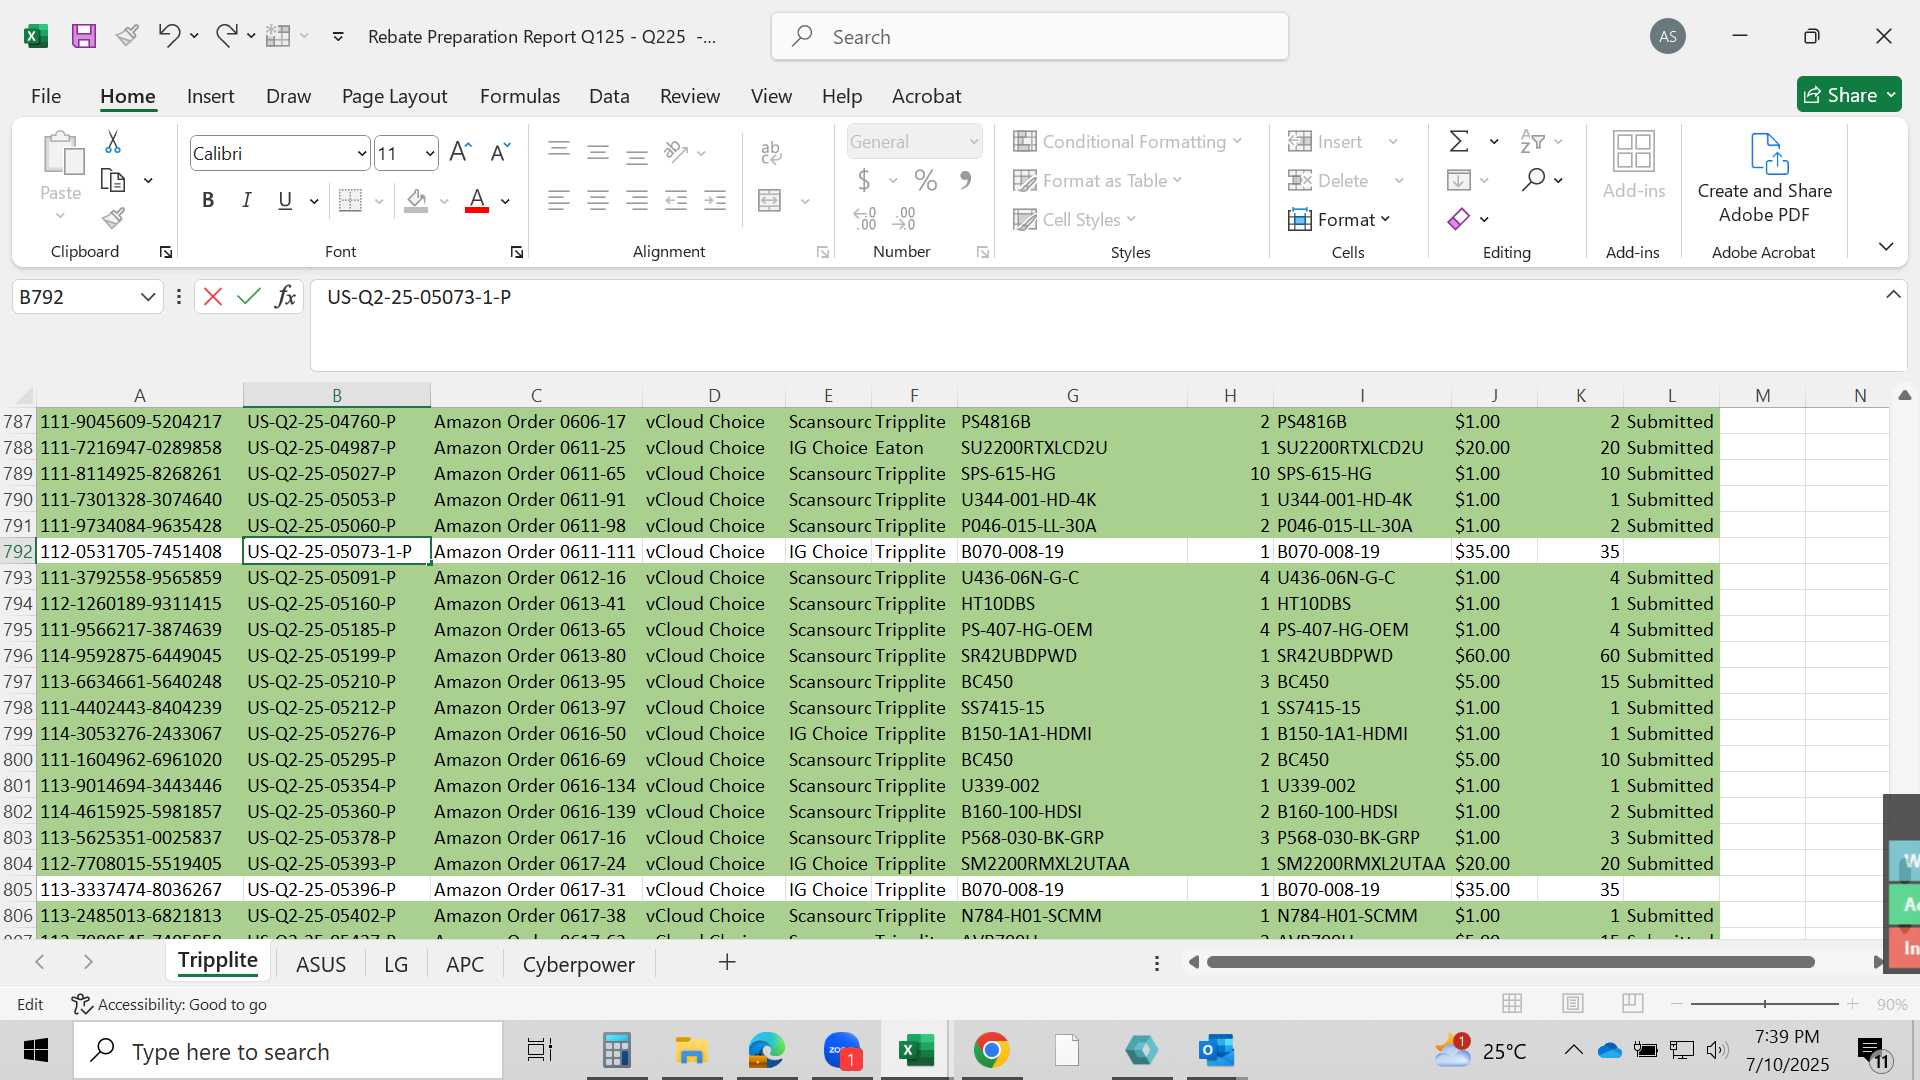Click the Wrap Text icon
The width and height of the screenshot is (1920, 1080).
click(x=771, y=152)
